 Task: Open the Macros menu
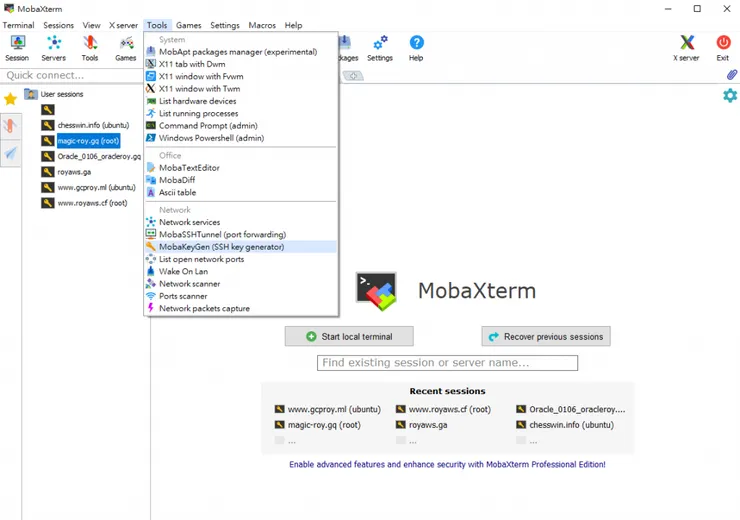262,25
